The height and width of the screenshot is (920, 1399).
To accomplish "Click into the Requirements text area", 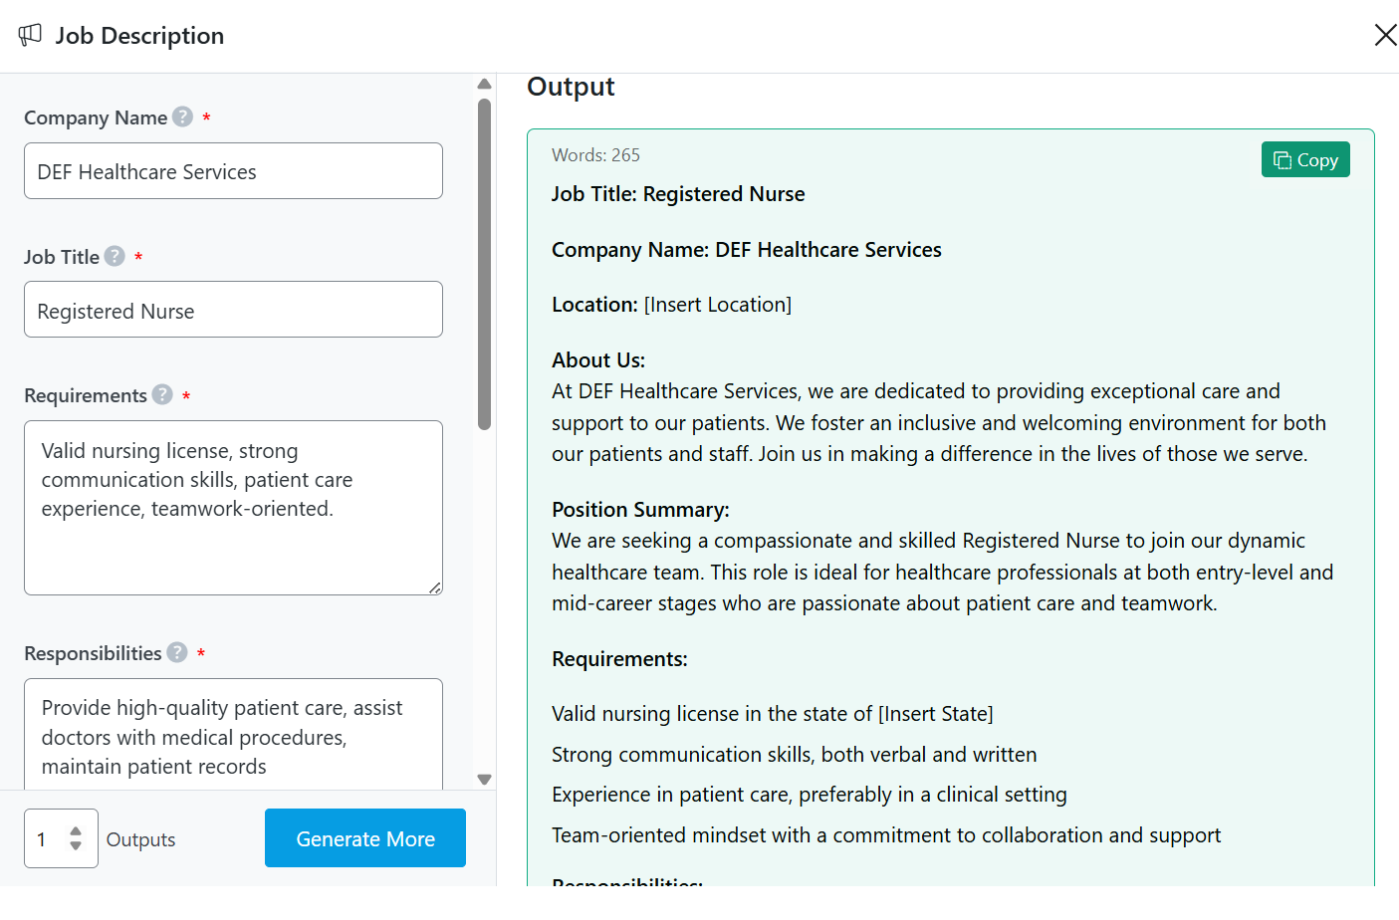I will pos(233,508).
